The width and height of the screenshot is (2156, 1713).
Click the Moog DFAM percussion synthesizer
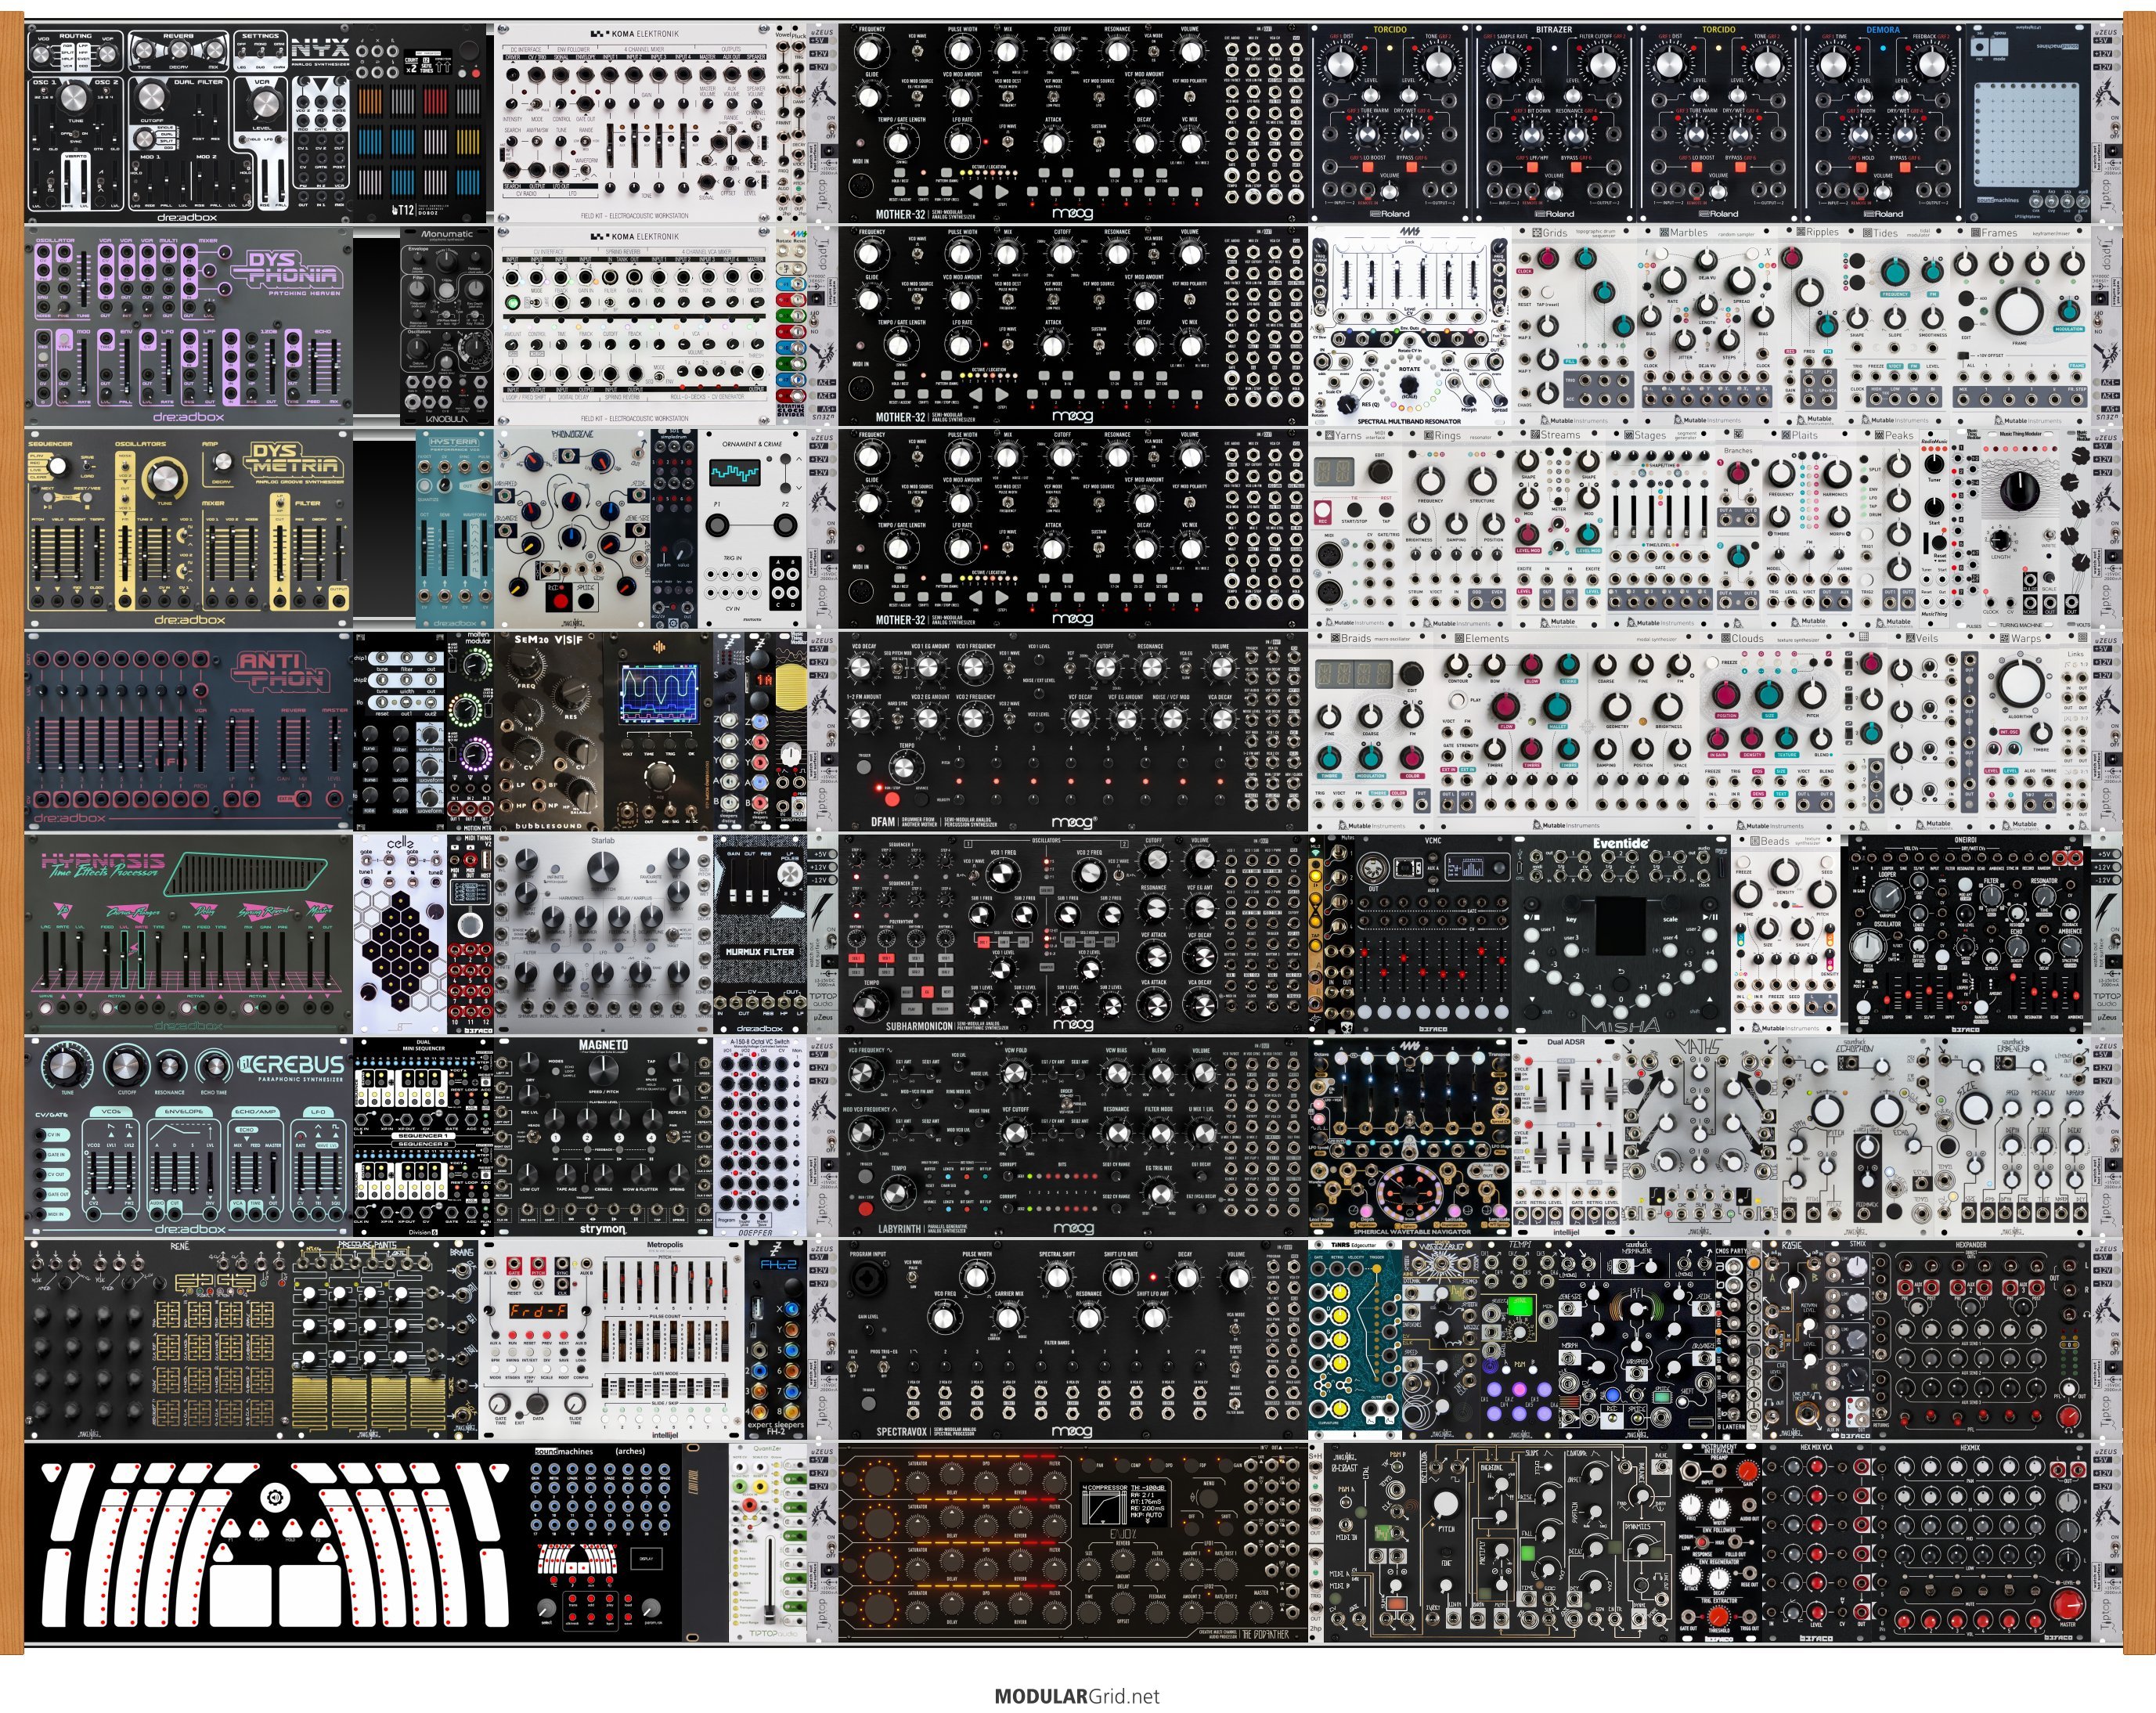pyautogui.click(x=1073, y=732)
